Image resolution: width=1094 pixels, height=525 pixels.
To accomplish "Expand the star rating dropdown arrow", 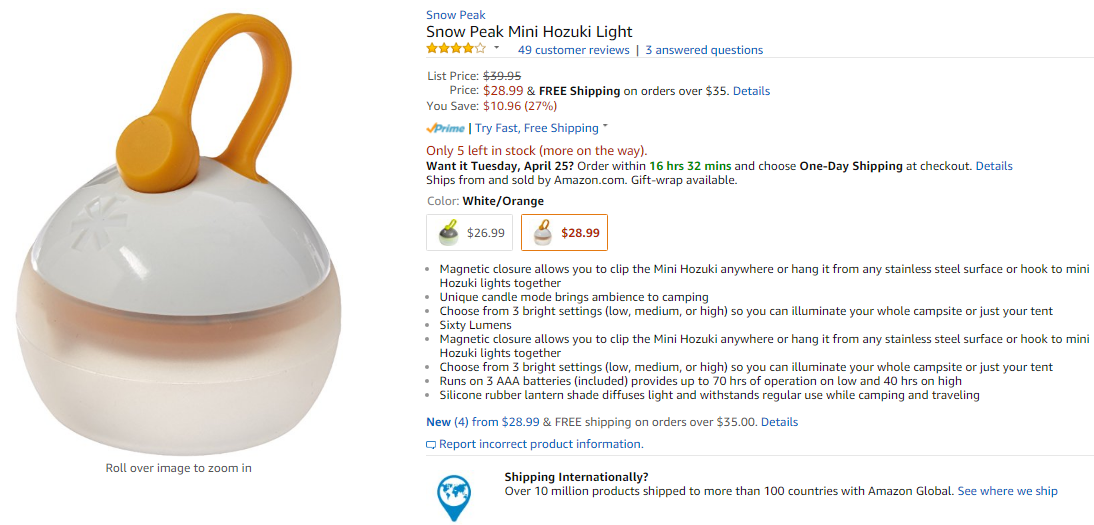I will click(x=496, y=48).
